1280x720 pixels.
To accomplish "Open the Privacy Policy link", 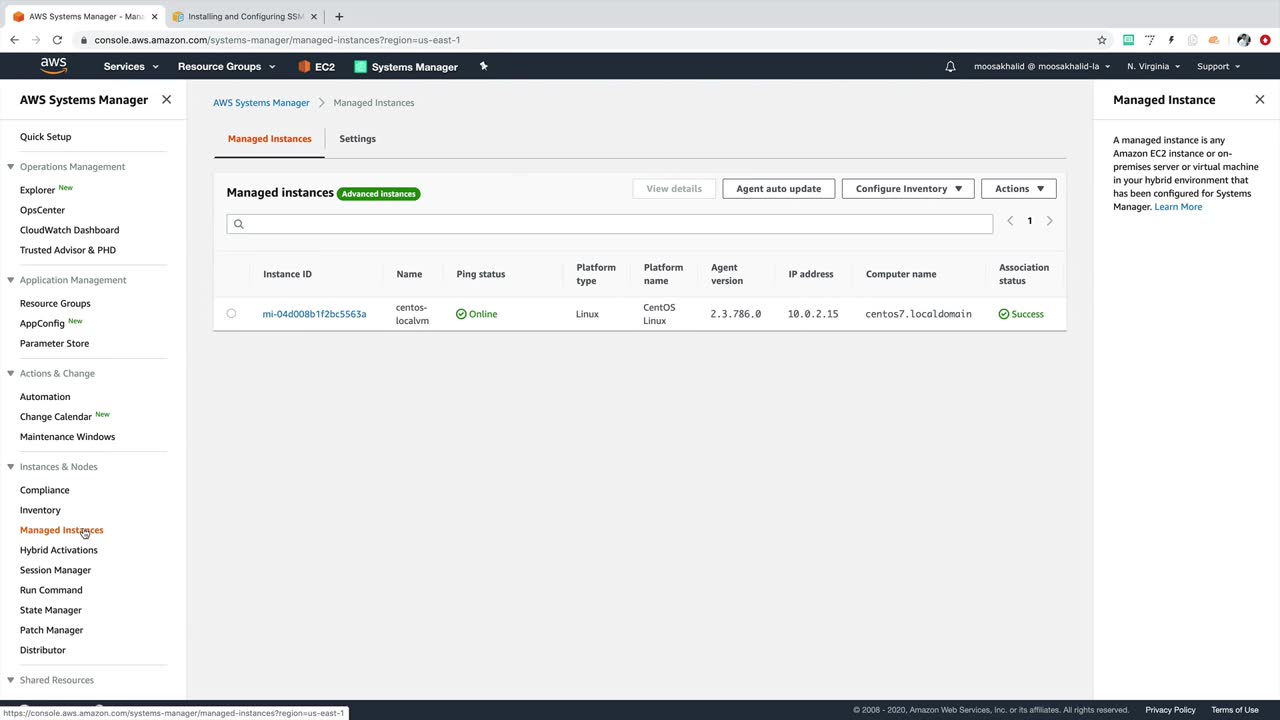I will click(x=1170, y=710).
